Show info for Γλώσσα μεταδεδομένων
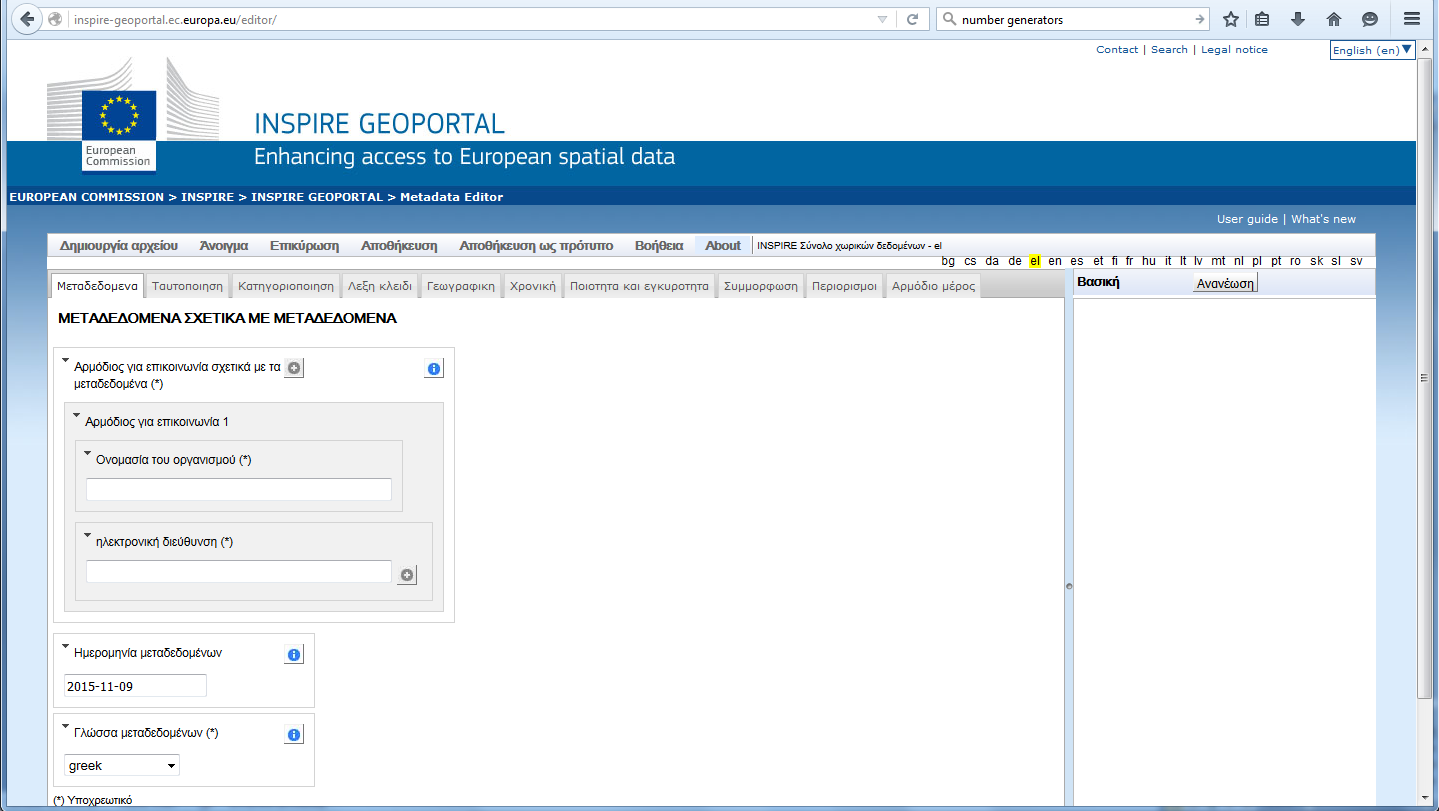The image size is (1439, 811). pyautogui.click(x=294, y=735)
